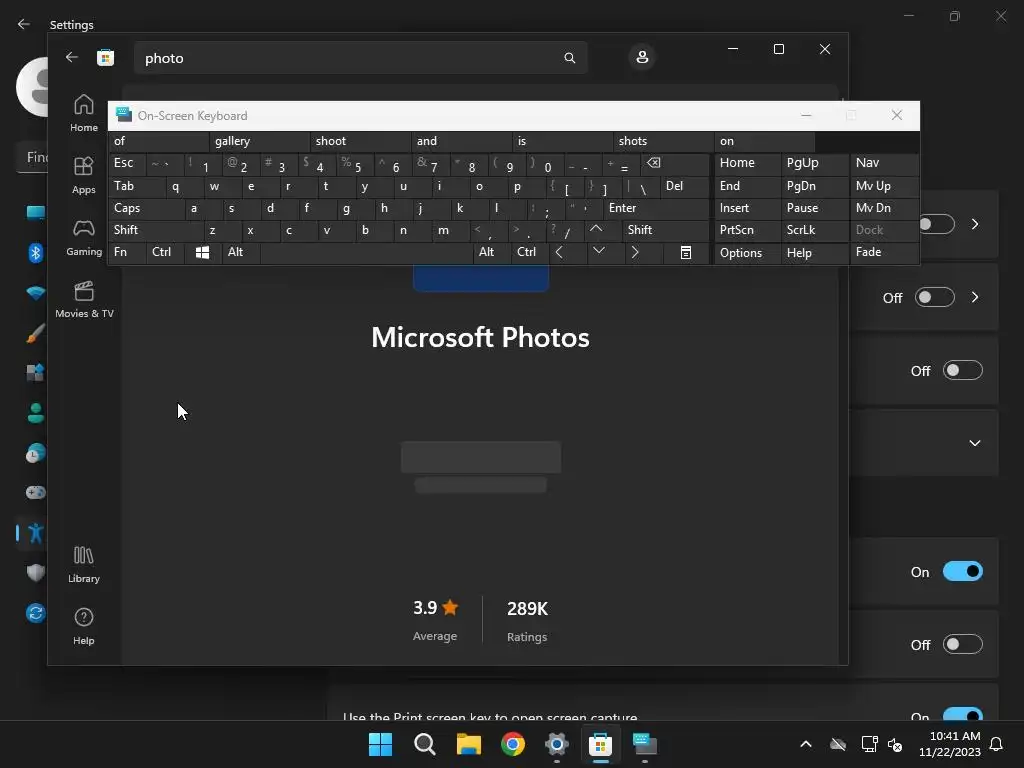Toggle the first Off switch with chevron
Viewport: 1024px width, 768px height.
click(935, 298)
